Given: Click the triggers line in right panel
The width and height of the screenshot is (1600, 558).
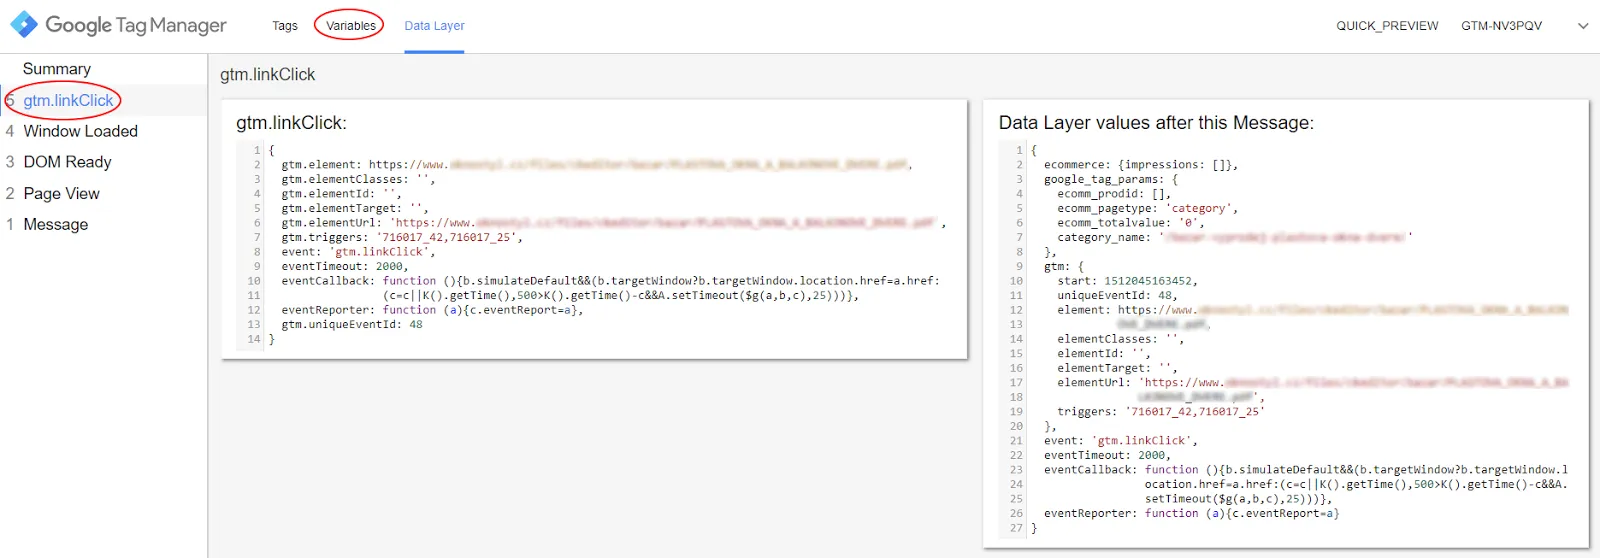Looking at the screenshot, I should pyautogui.click(x=1161, y=412).
